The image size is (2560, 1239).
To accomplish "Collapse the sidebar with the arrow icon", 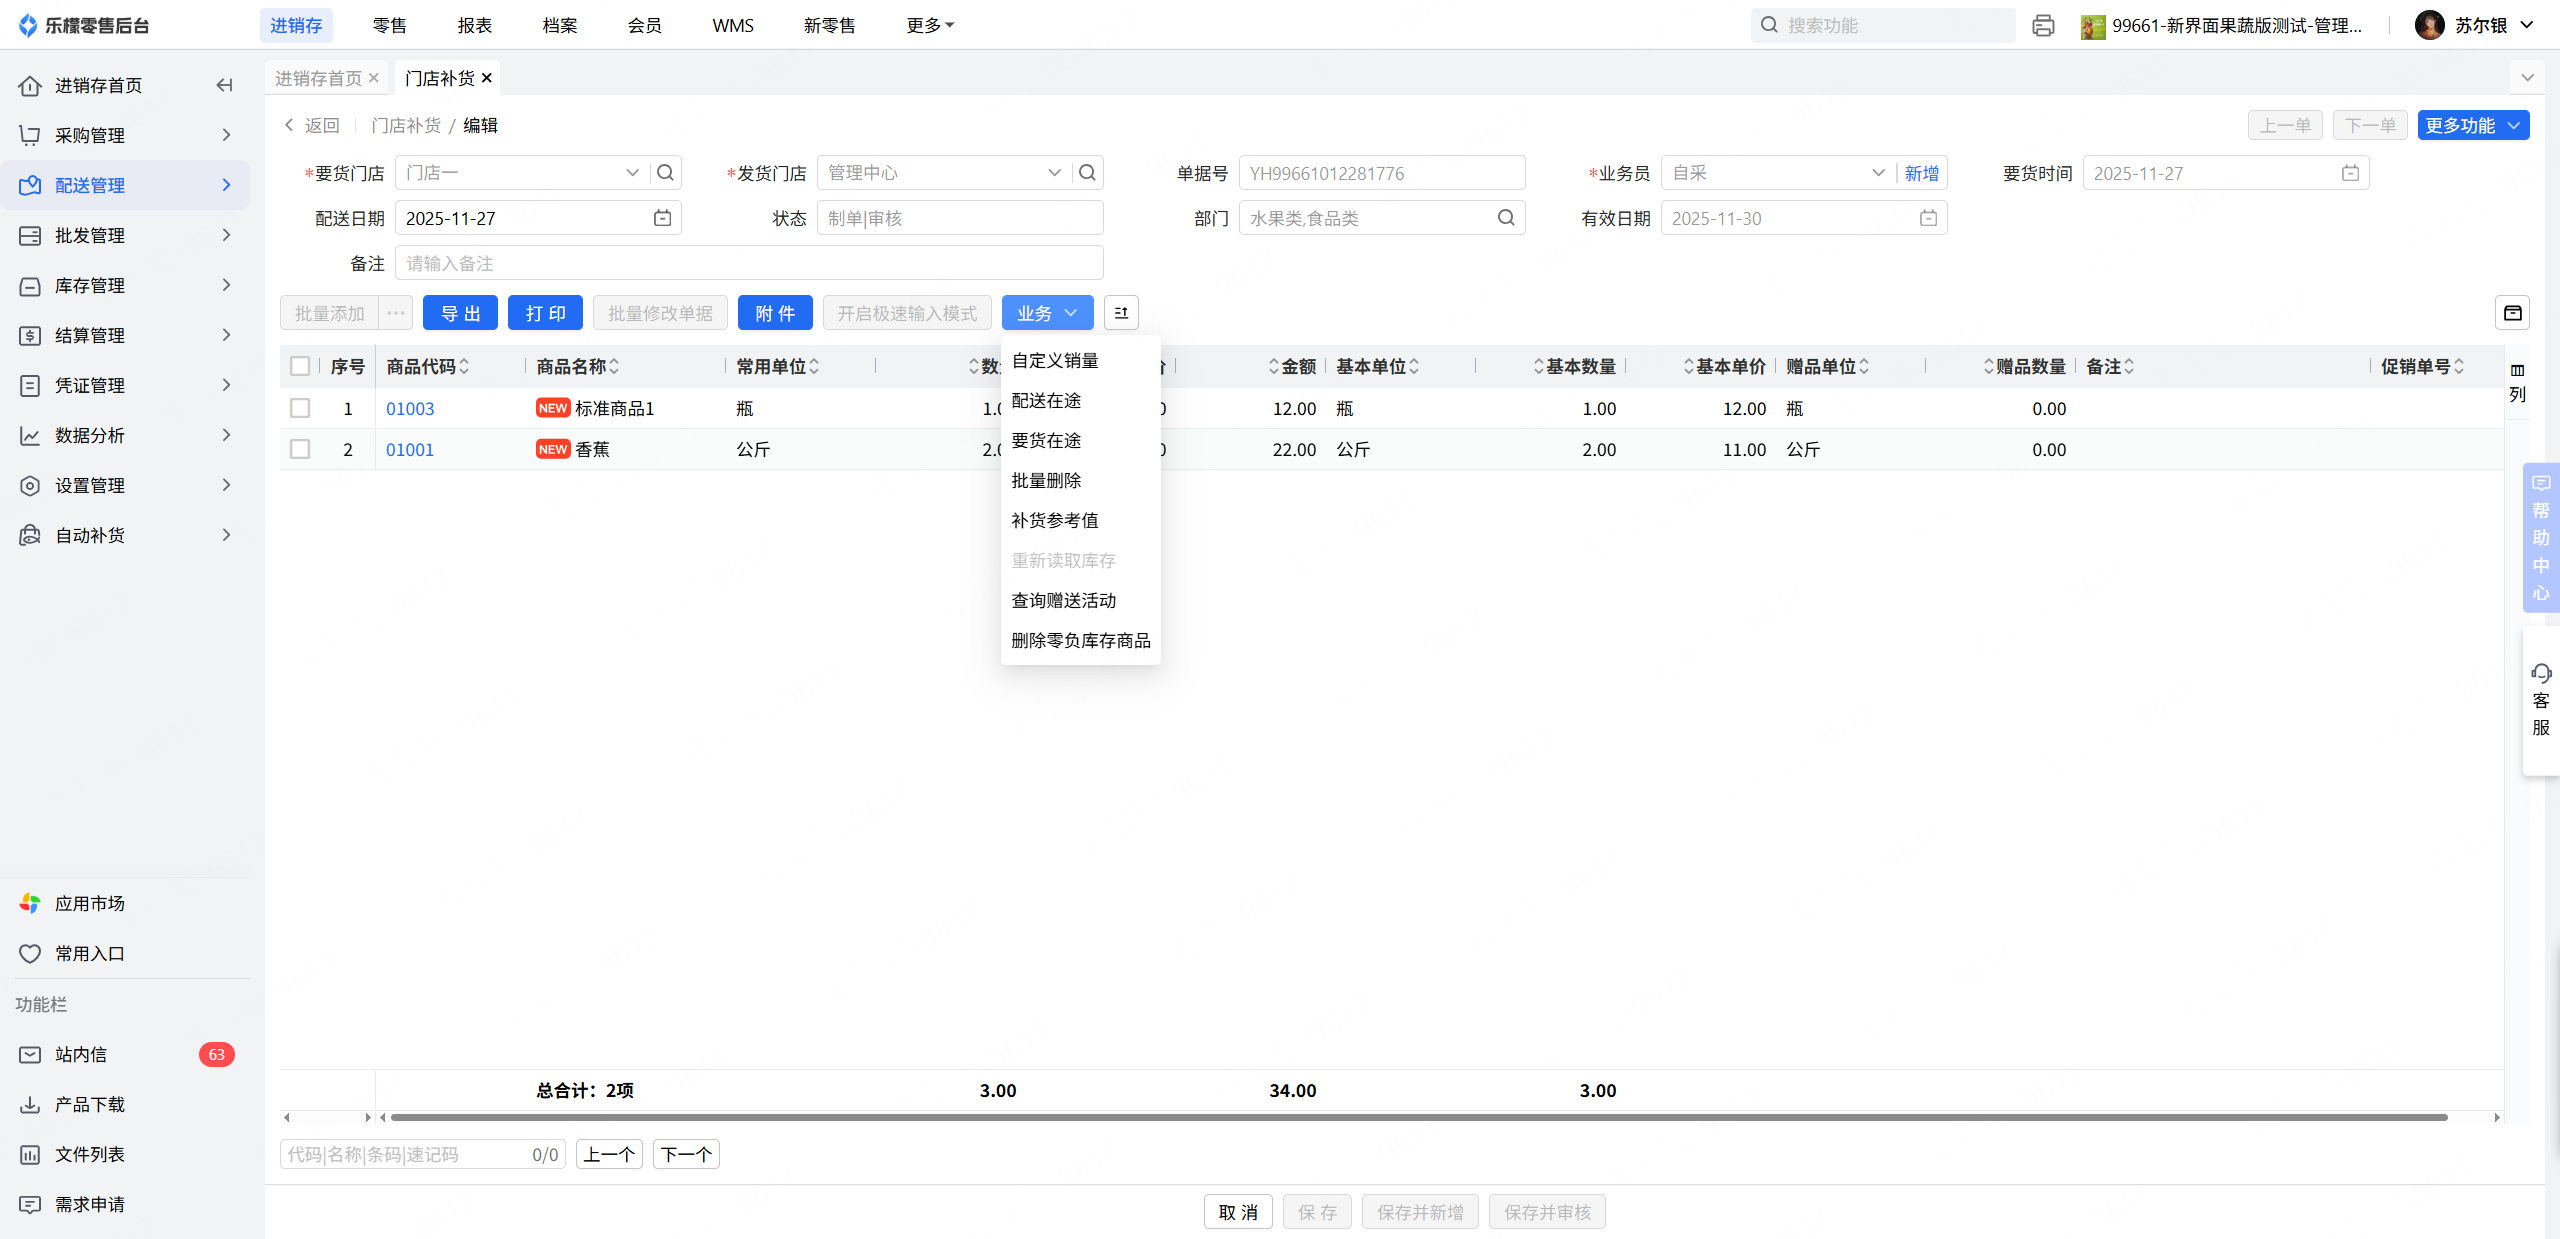I will tap(224, 85).
